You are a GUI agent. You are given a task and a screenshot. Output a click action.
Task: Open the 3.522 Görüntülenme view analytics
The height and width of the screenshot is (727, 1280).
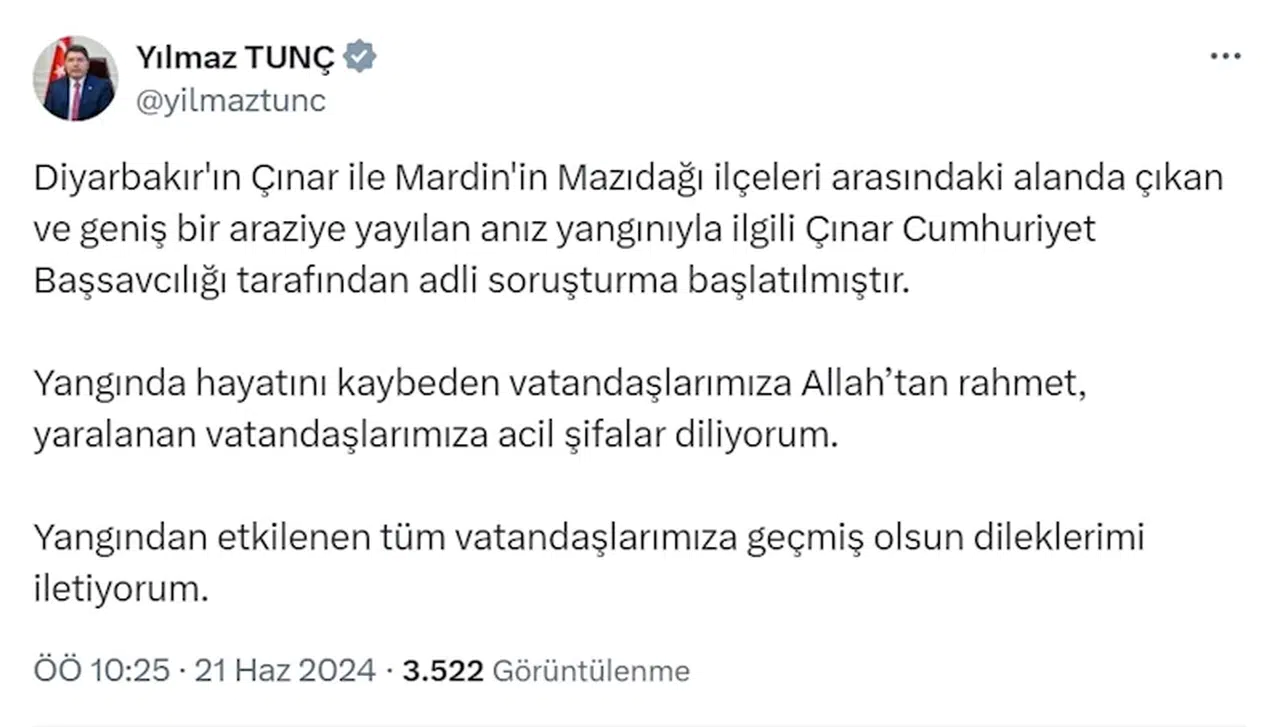(x=545, y=670)
